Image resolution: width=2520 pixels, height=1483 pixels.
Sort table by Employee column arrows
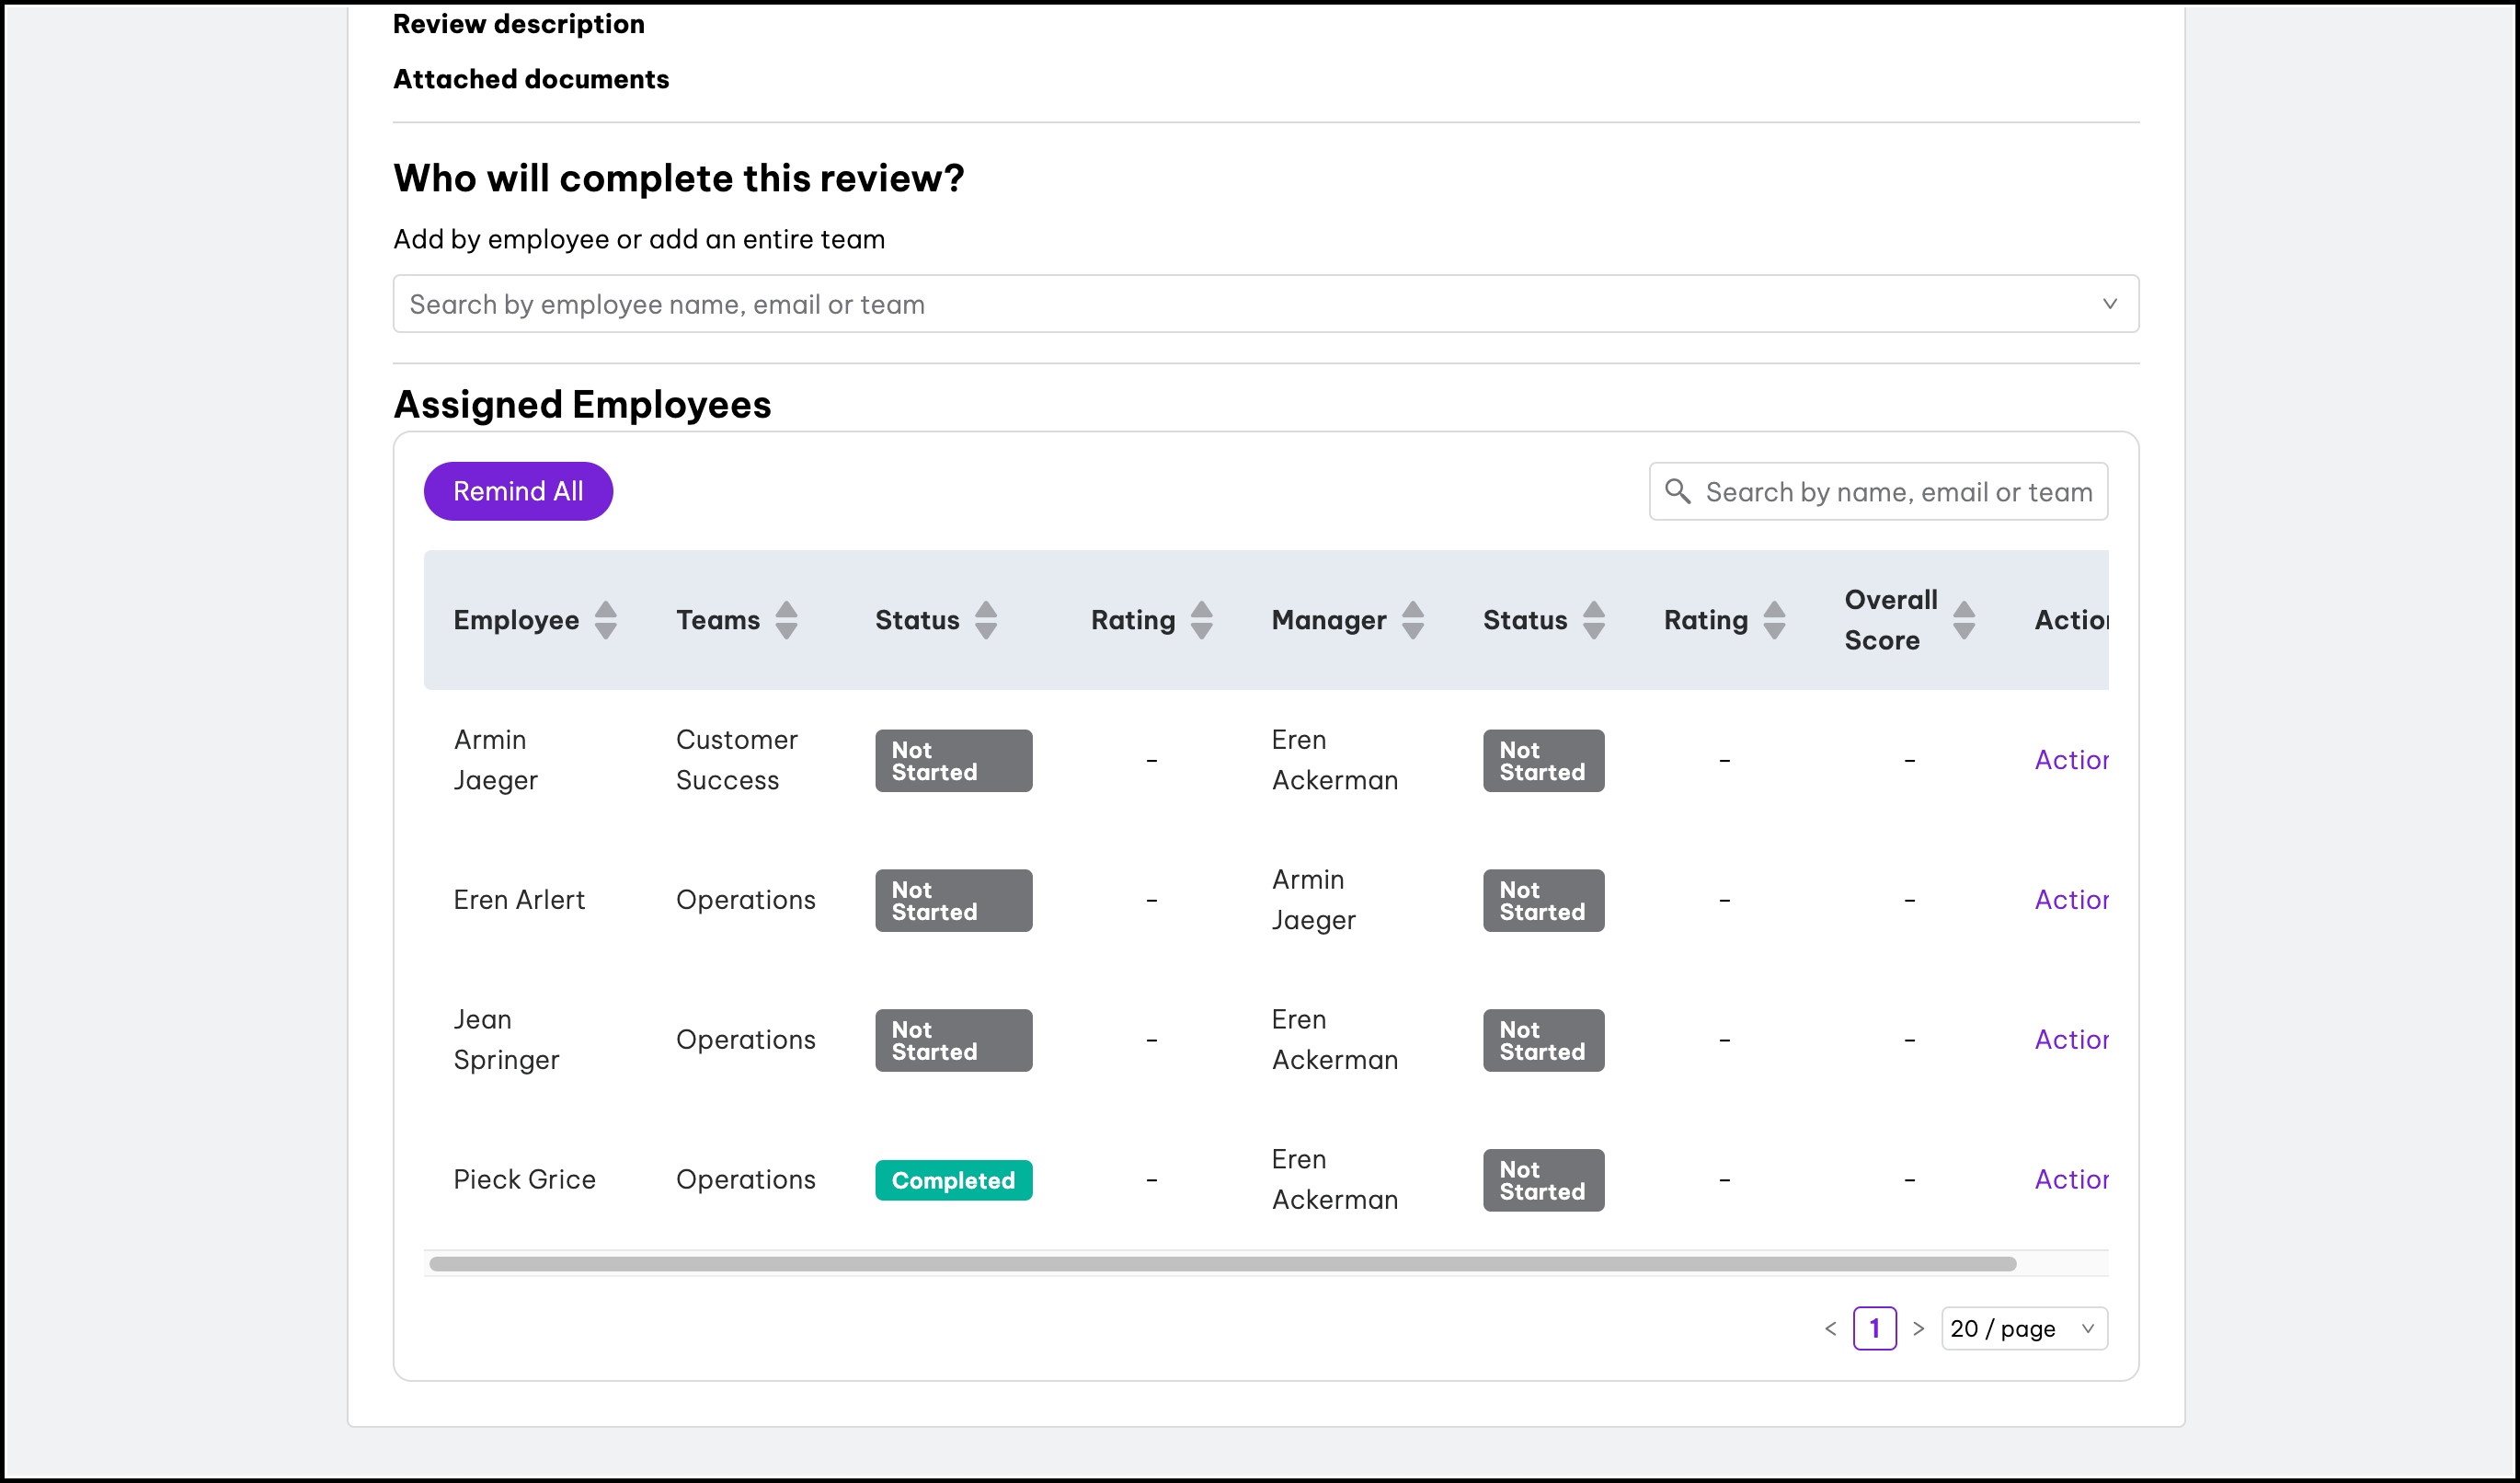[x=605, y=620]
